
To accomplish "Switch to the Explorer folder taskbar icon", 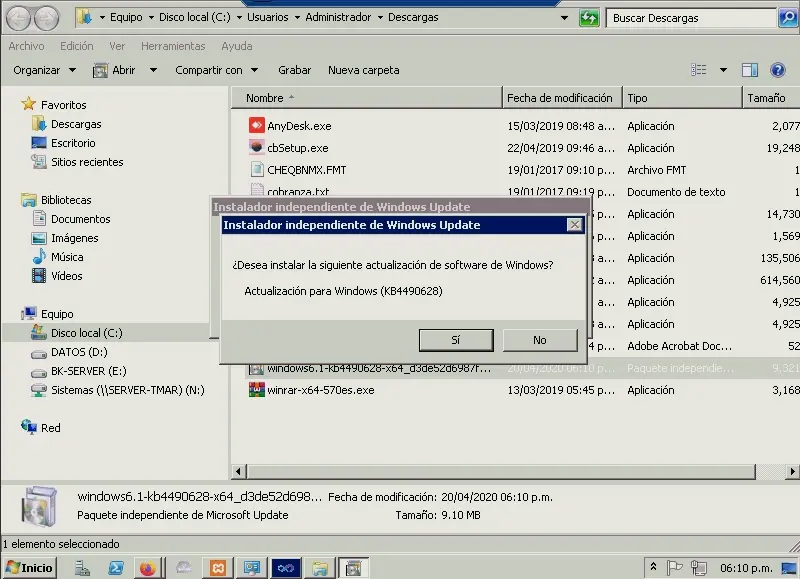I will (x=320, y=568).
